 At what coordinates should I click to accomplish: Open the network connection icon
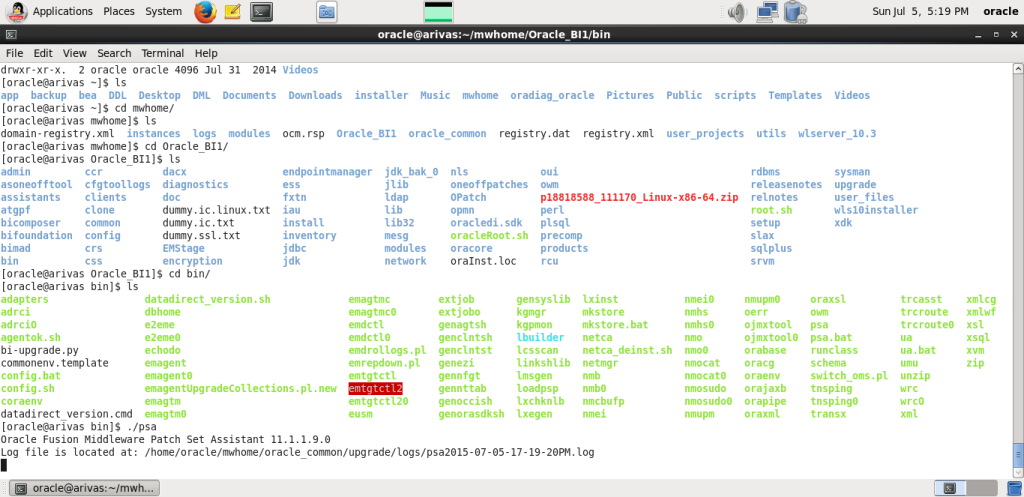tap(767, 11)
